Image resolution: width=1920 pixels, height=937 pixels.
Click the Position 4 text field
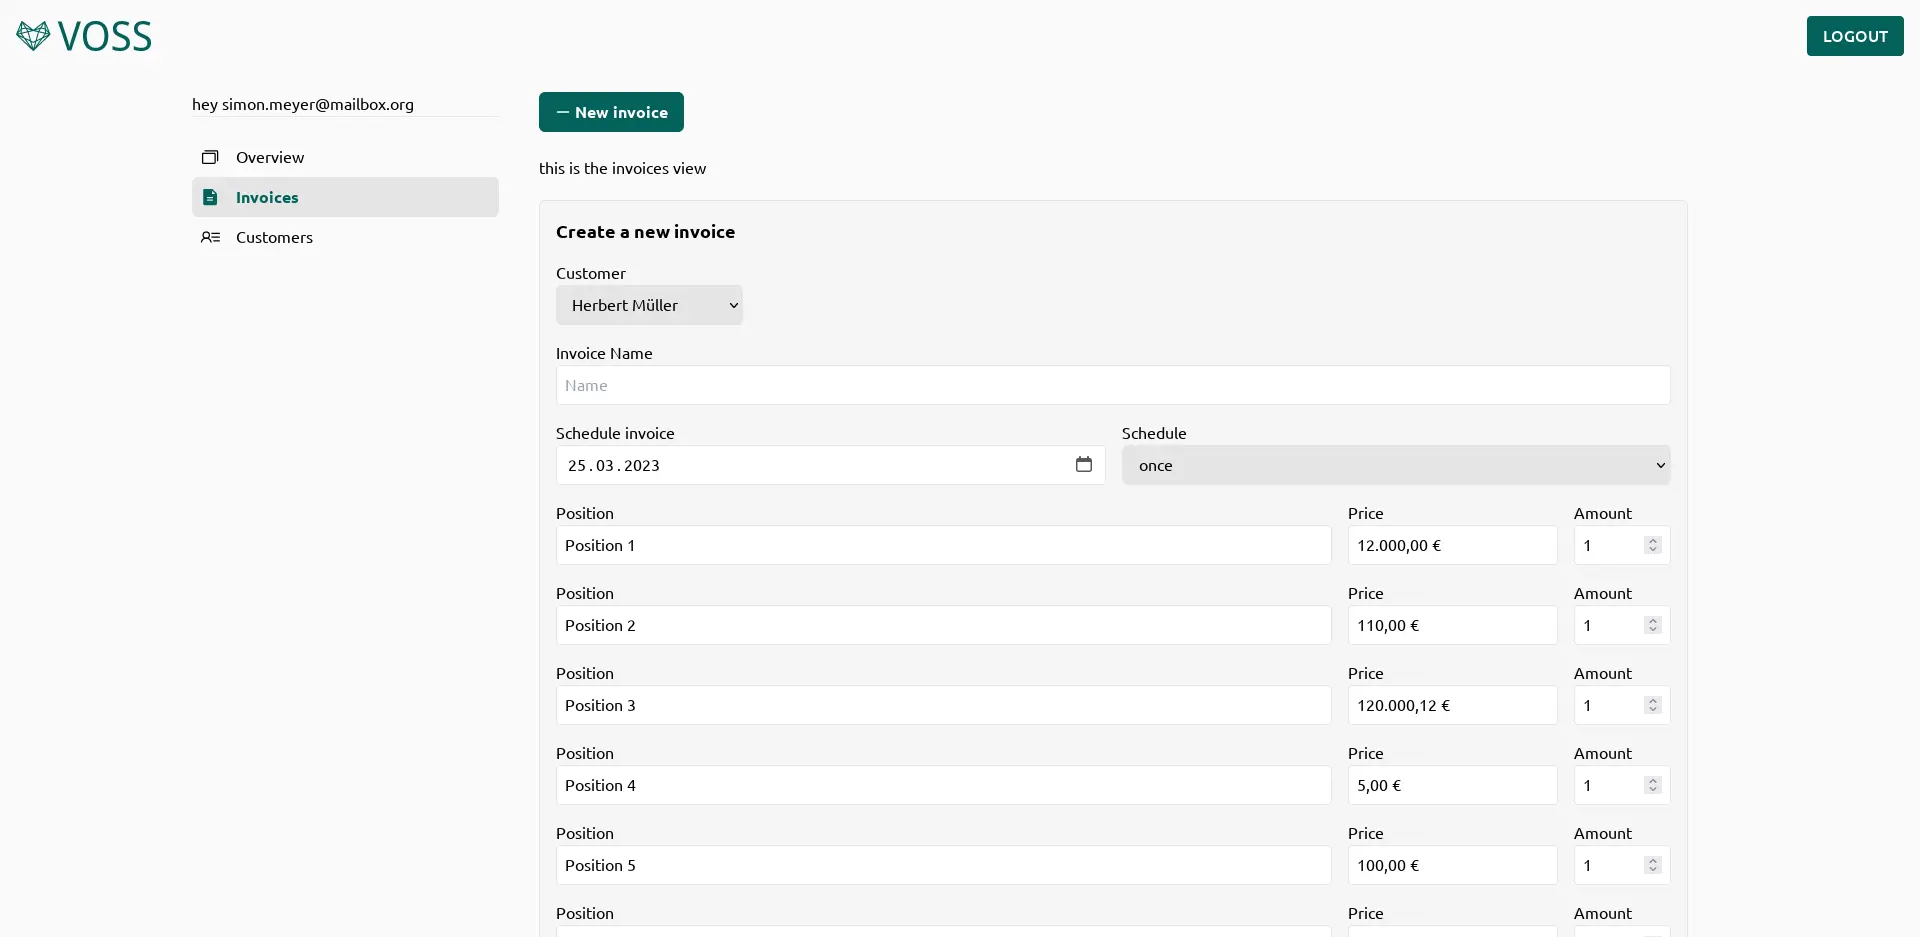(943, 785)
